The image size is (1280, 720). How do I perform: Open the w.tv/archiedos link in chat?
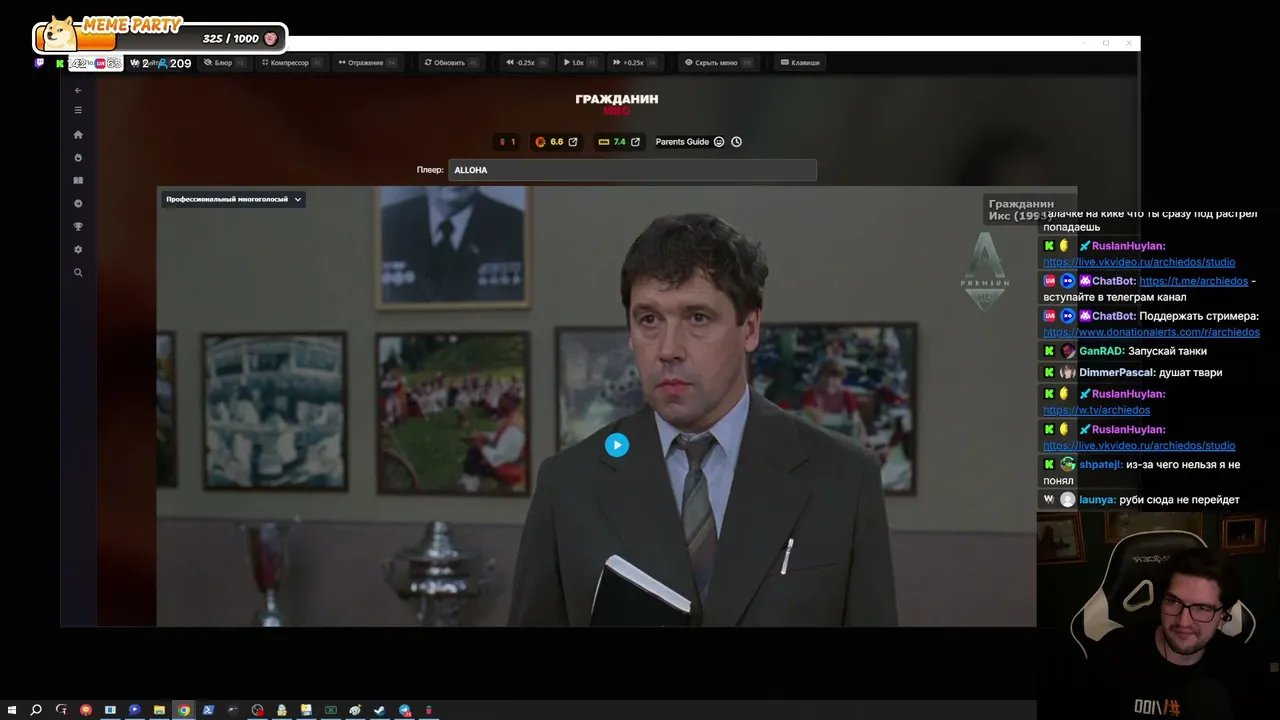[1096, 410]
